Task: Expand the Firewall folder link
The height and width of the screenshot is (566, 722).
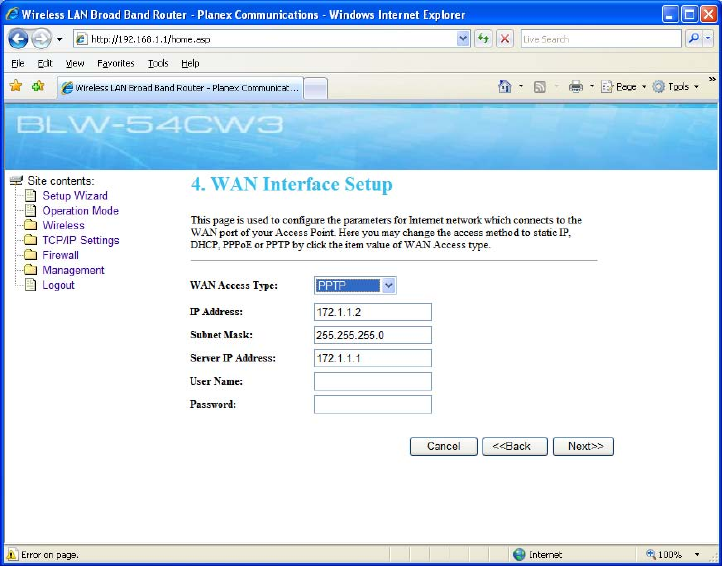Action: pos(60,255)
